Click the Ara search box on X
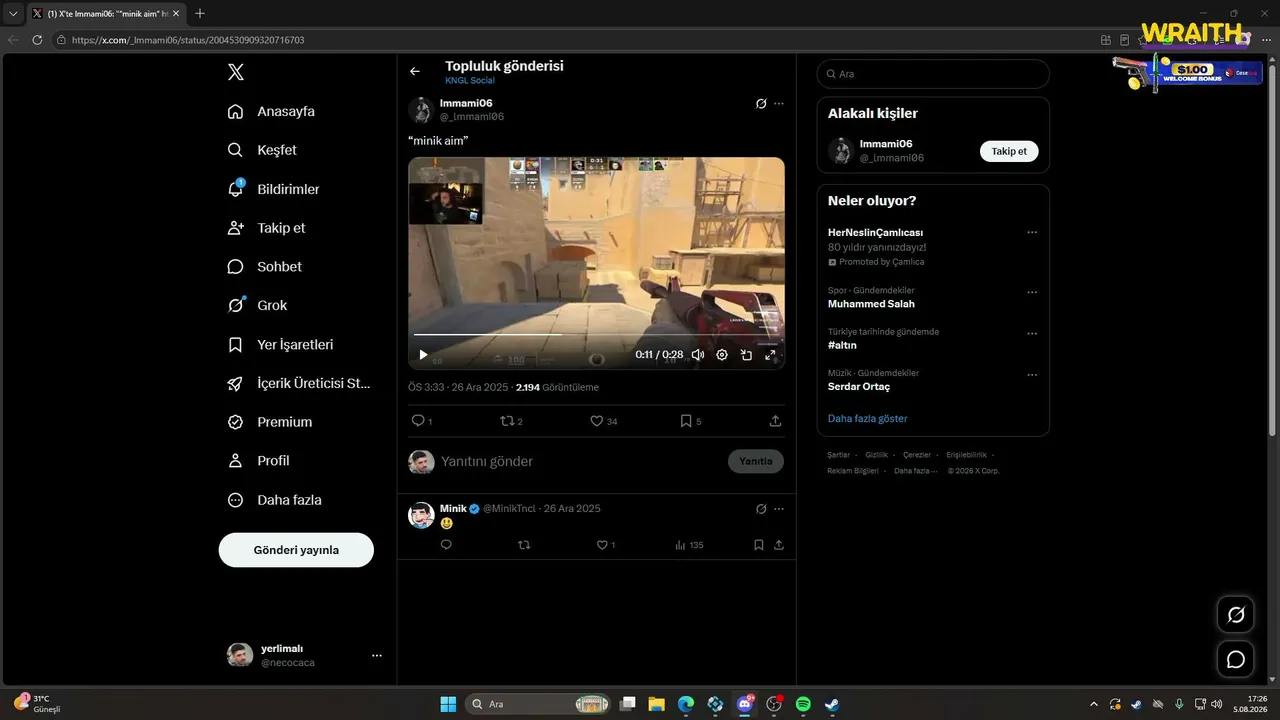This screenshot has height=720, width=1280. (x=933, y=74)
